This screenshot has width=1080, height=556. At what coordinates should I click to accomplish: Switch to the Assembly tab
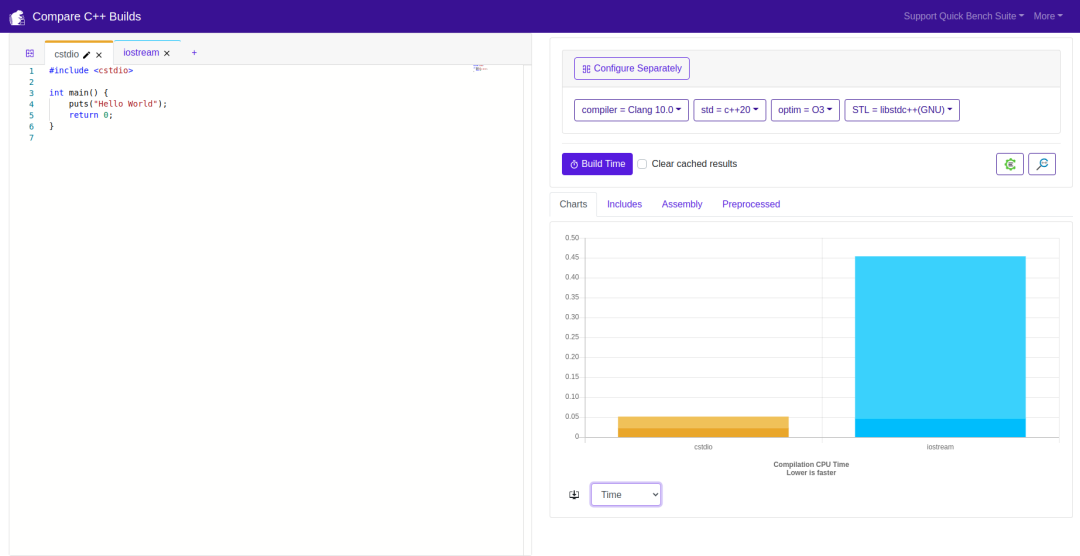(681, 204)
